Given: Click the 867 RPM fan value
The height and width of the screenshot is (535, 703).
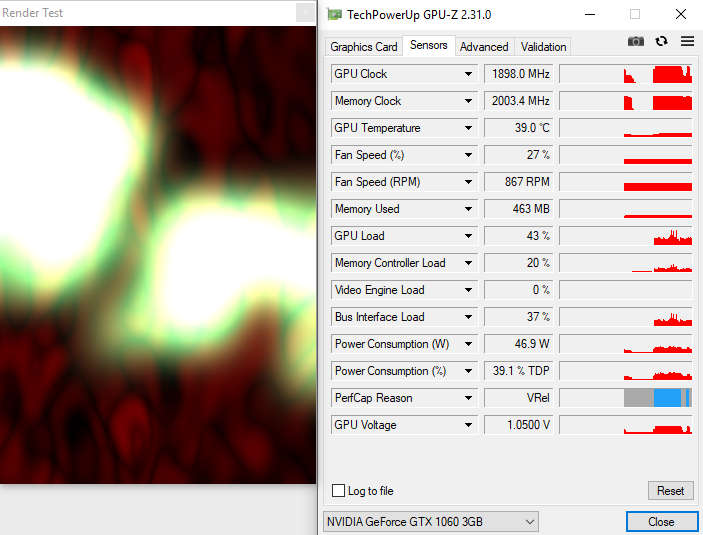Looking at the screenshot, I should (x=519, y=182).
